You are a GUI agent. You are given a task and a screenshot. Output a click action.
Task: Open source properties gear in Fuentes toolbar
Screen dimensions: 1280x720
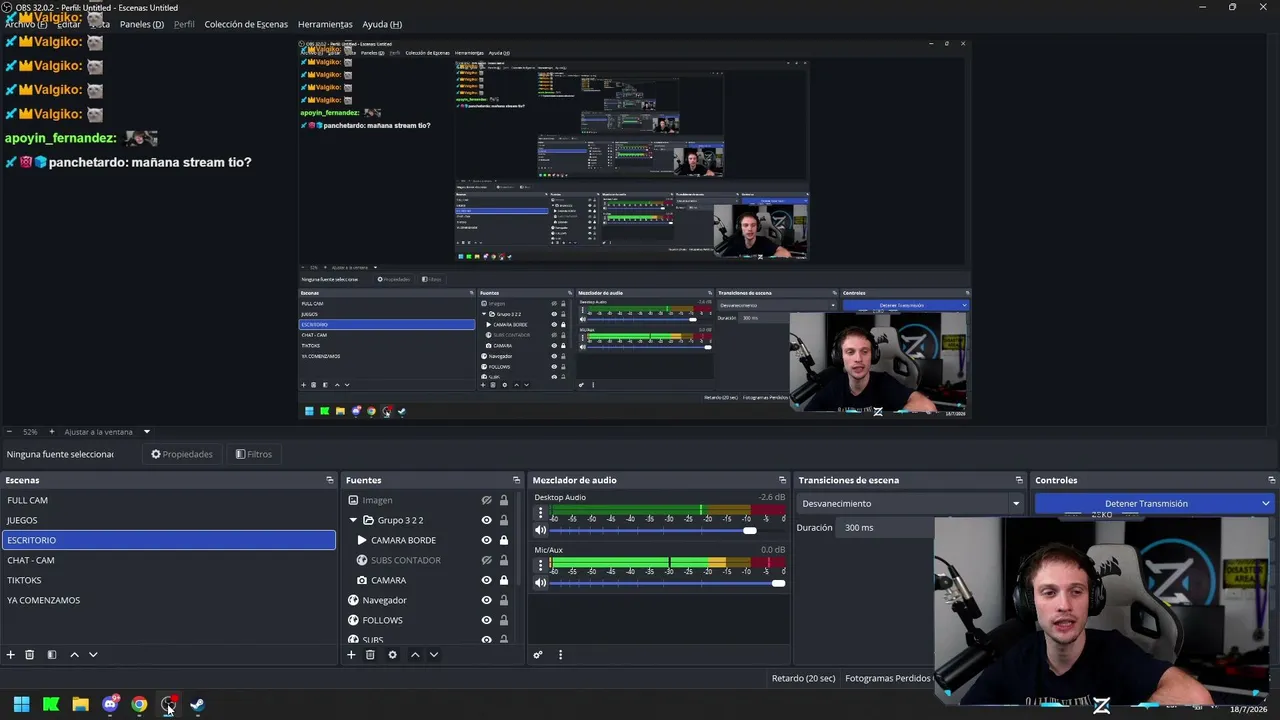(392, 655)
